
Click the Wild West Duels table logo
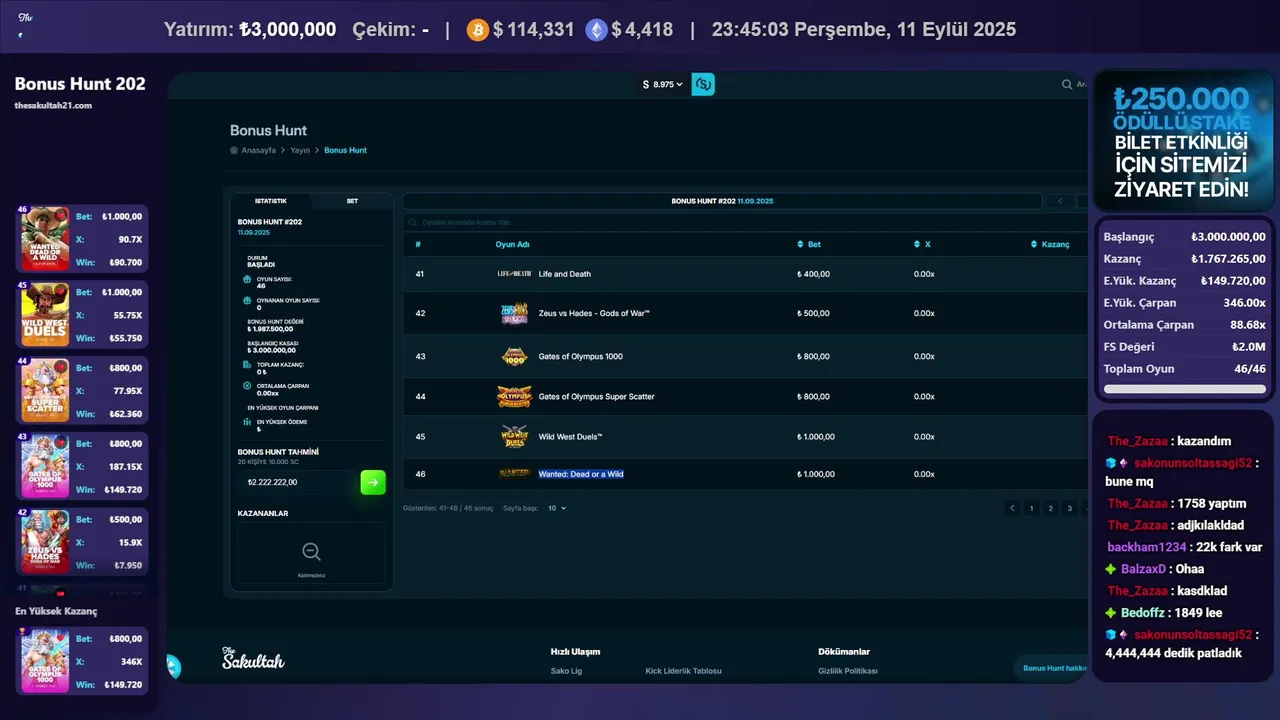pos(514,436)
